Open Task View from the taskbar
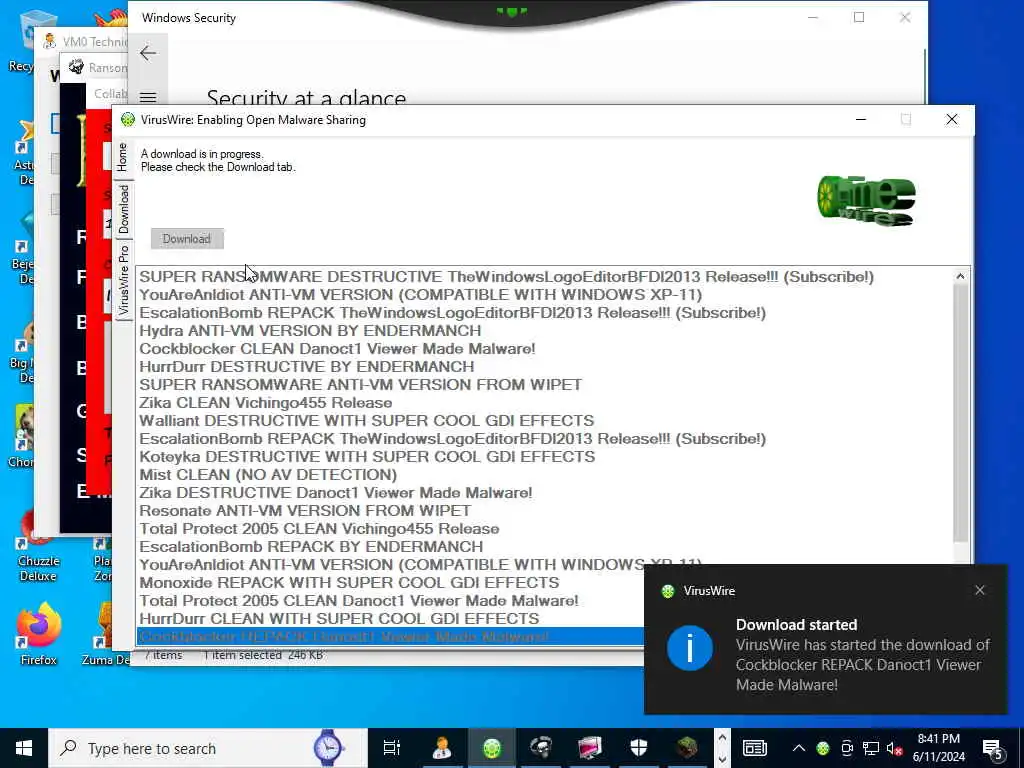Image resolution: width=1024 pixels, height=768 pixels. (392, 748)
